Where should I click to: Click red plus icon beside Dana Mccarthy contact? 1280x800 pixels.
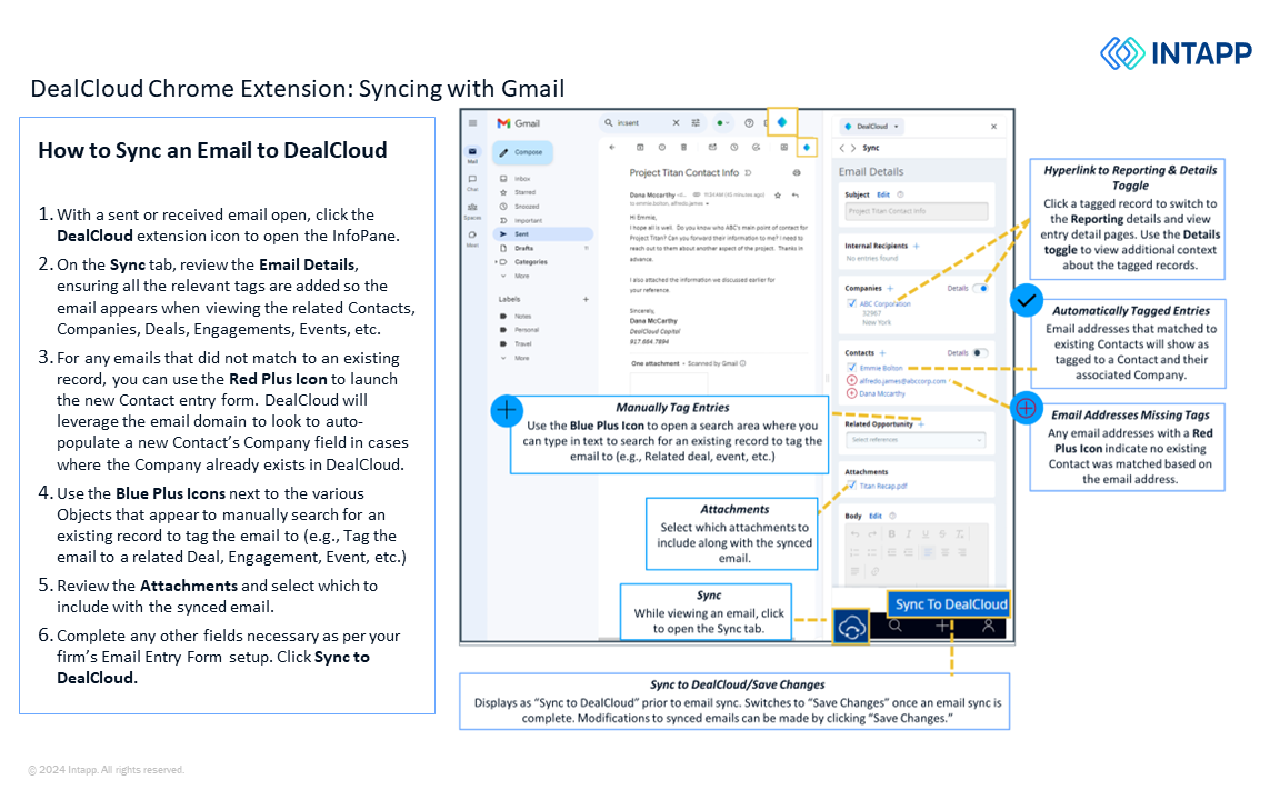[x=852, y=393]
